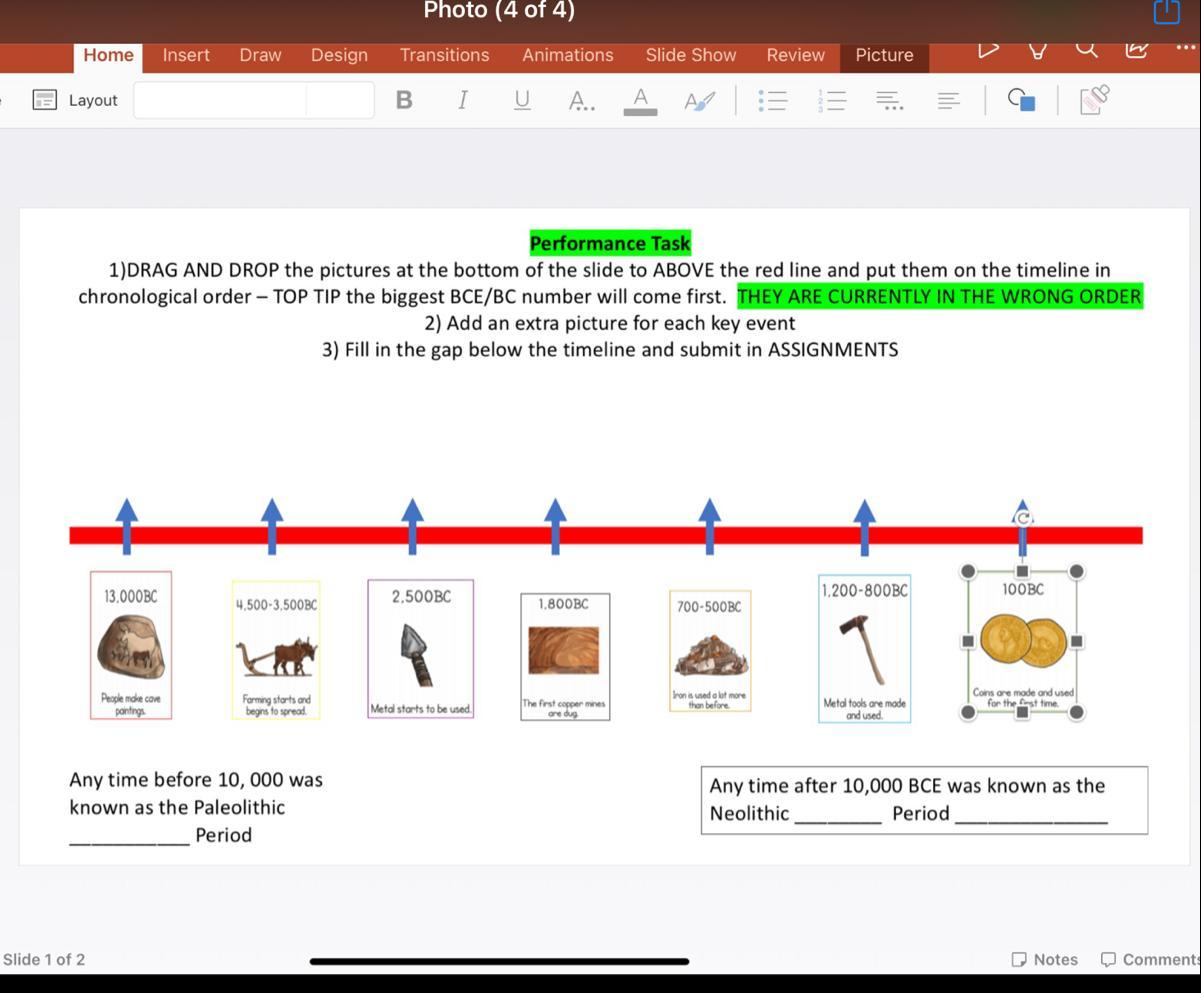
Task: Open the shapes insert icon
Action: coord(1021,100)
